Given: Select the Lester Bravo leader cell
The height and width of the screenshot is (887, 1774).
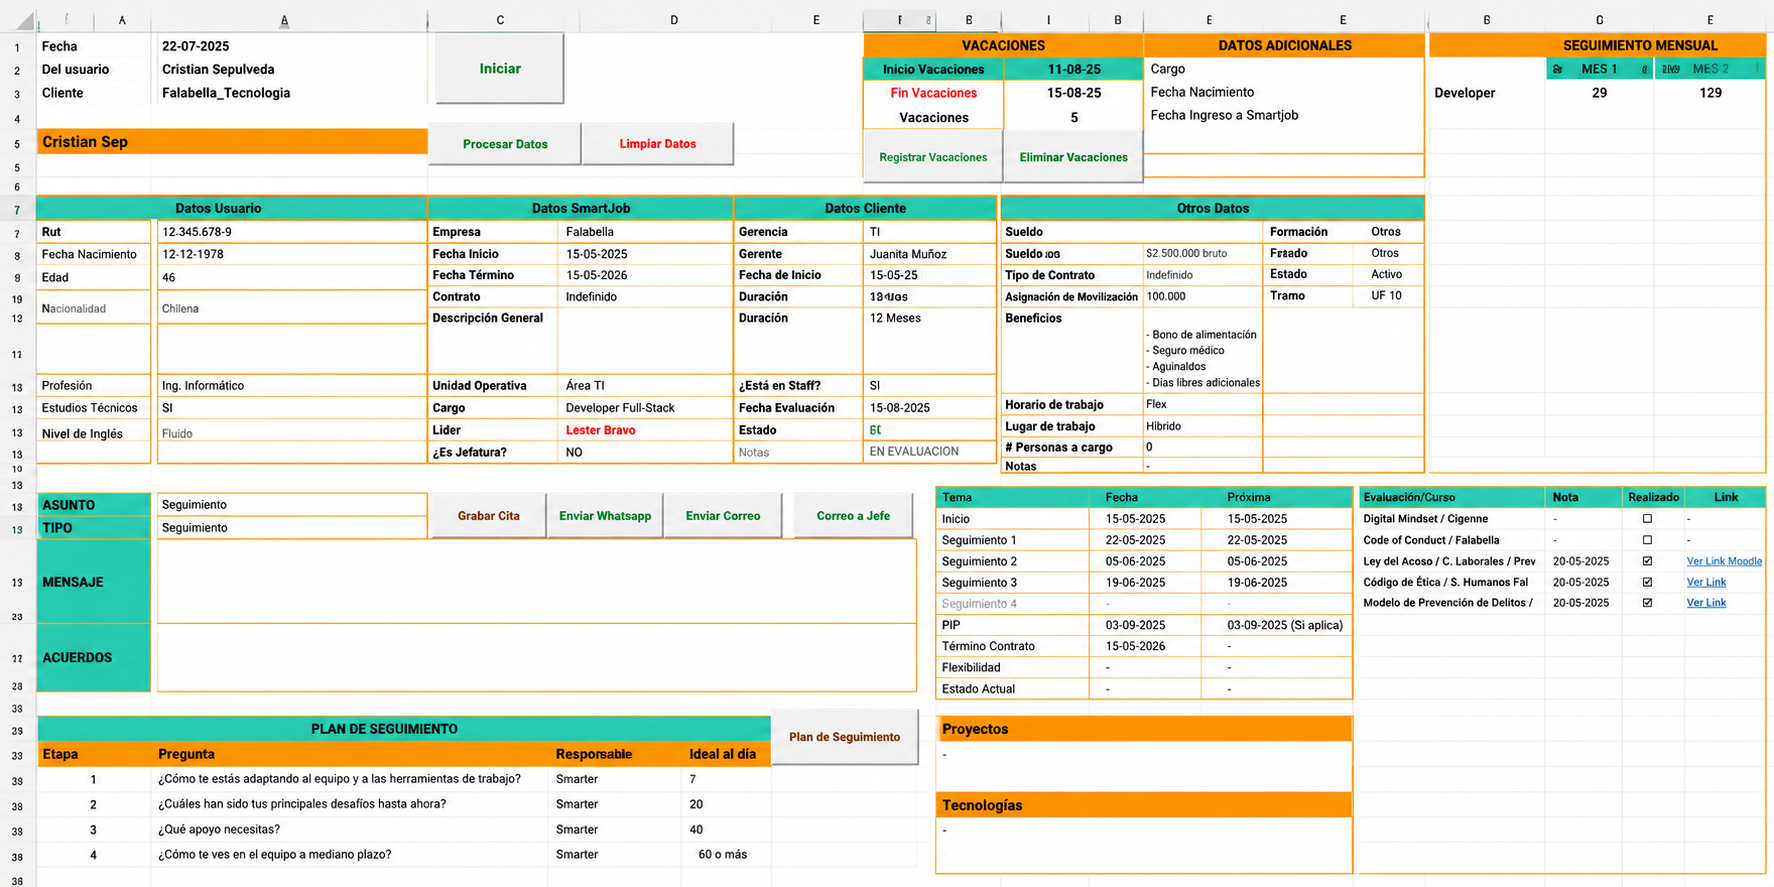Looking at the screenshot, I should (x=646, y=430).
